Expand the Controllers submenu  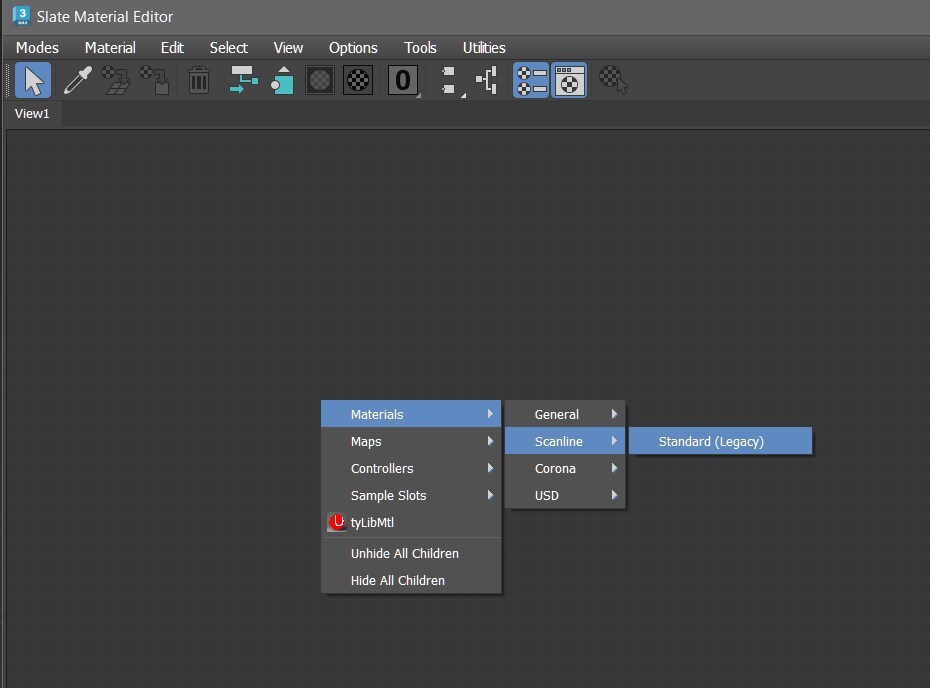[411, 468]
